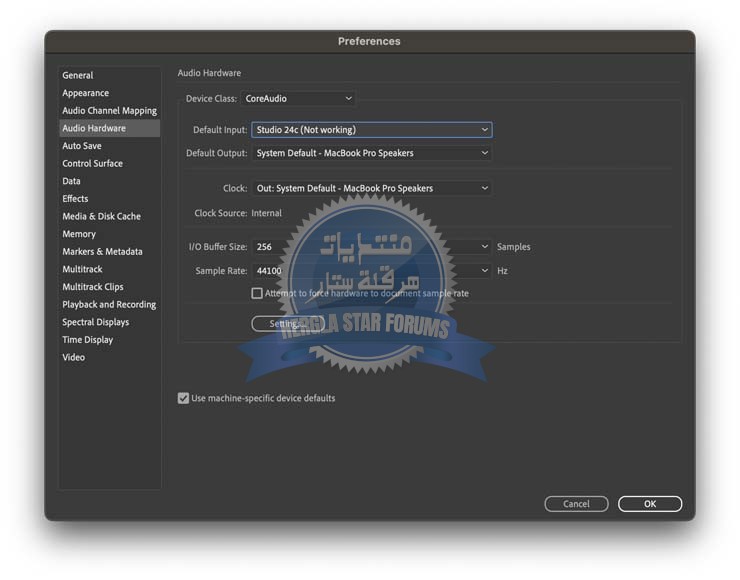Open the Default Output dropdown
Screen dimensions: 740x580
click(x=371, y=153)
